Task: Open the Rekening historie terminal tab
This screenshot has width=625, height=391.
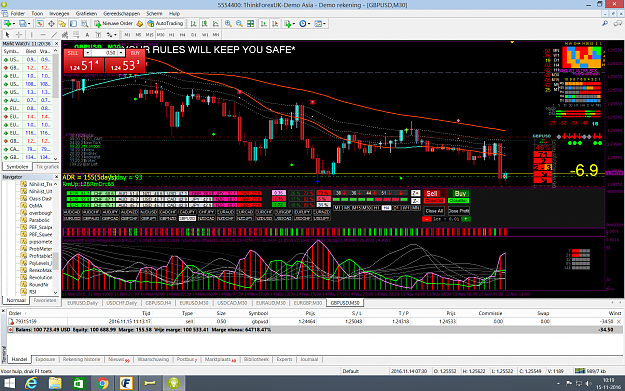Action: click(81, 360)
